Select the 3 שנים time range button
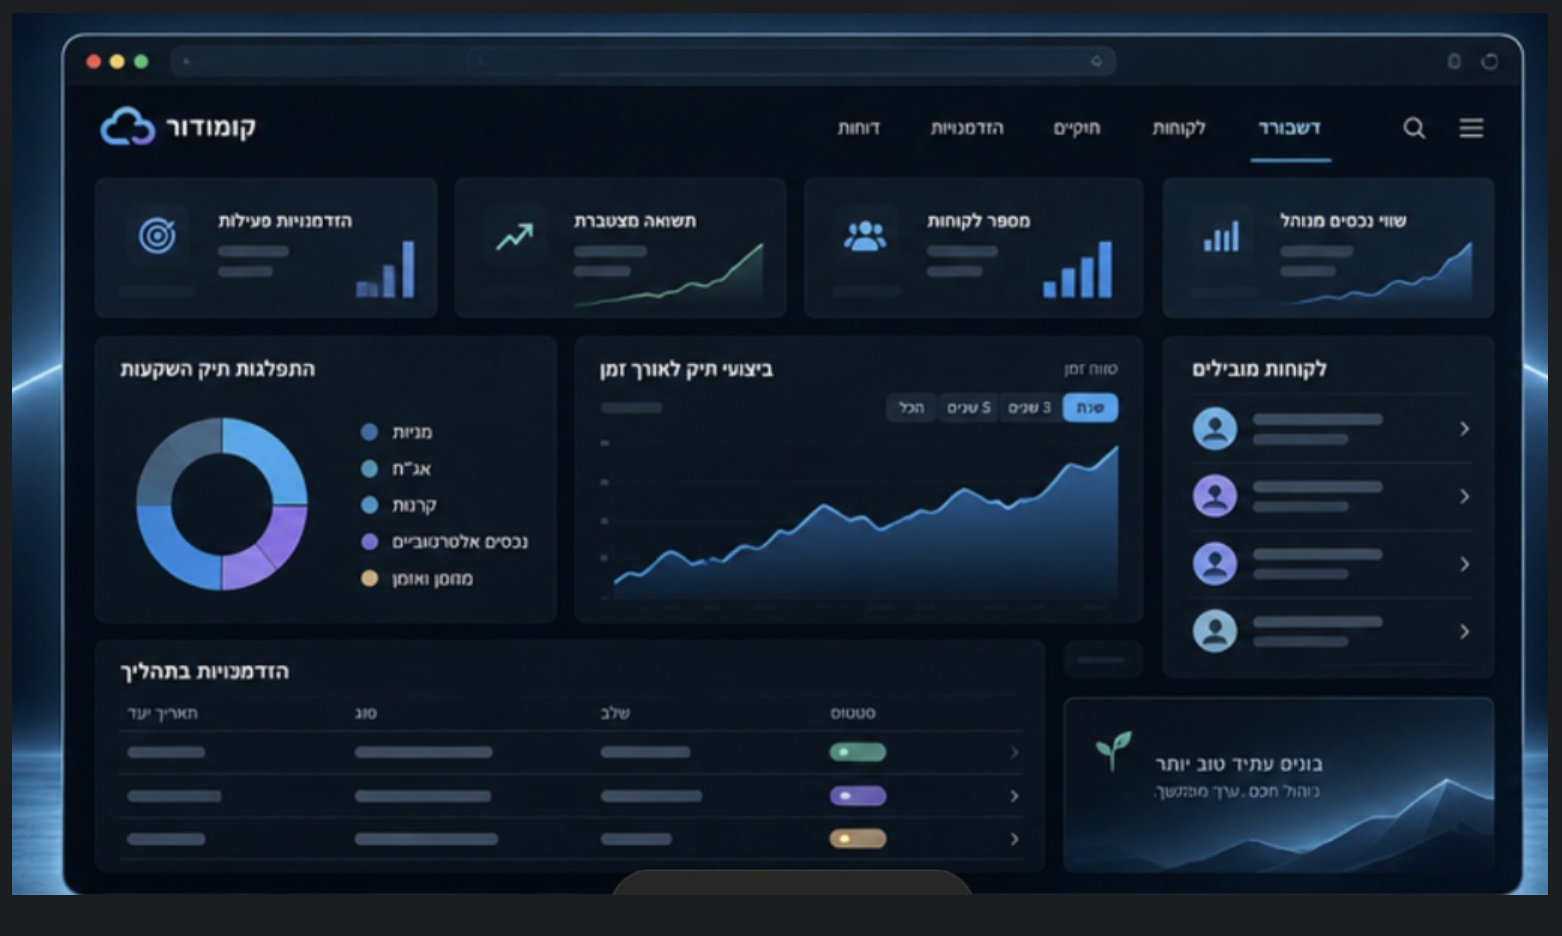Image resolution: width=1562 pixels, height=936 pixels. click(x=1030, y=408)
